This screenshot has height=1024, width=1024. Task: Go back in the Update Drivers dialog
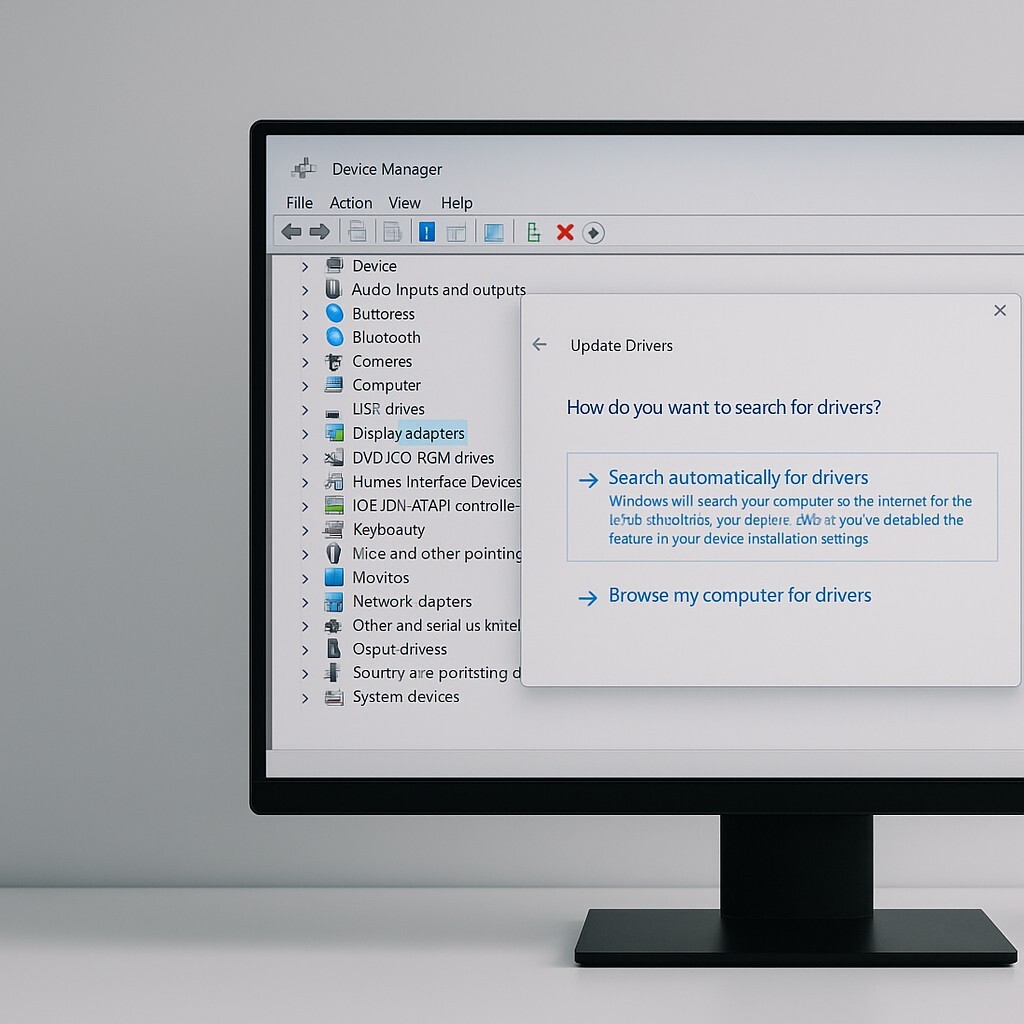tap(540, 344)
